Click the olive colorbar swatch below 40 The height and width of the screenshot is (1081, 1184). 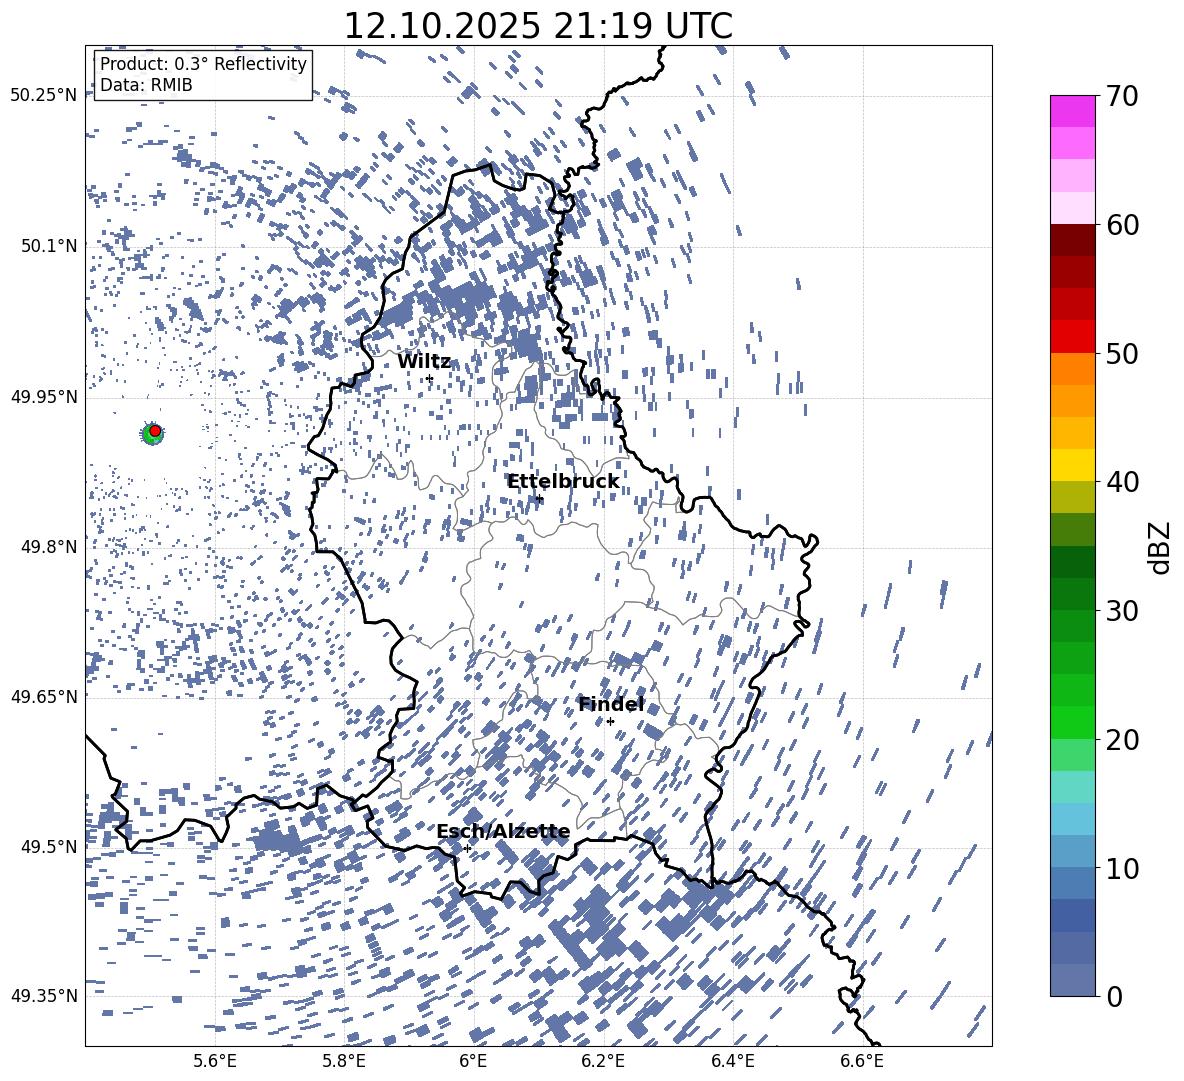click(1072, 497)
